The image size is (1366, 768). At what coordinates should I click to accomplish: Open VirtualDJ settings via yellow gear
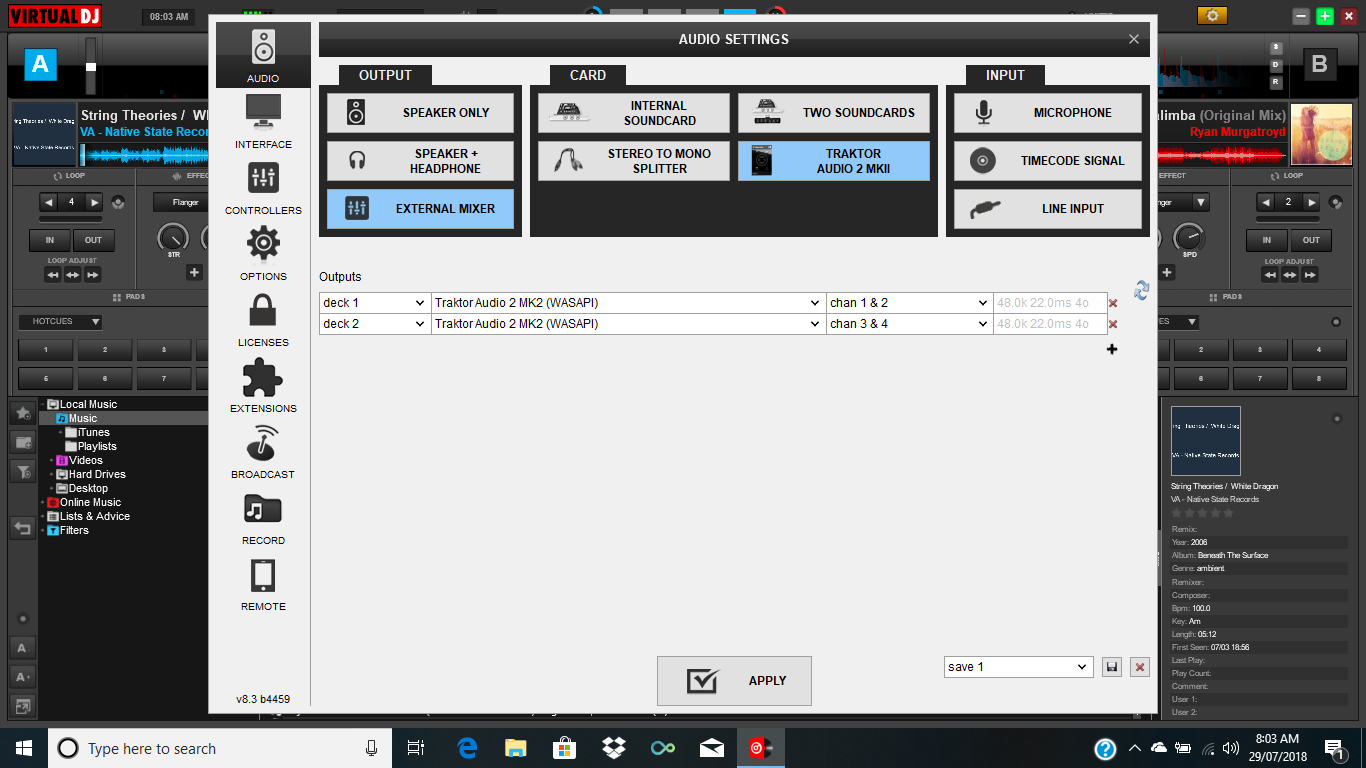click(1213, 15)
